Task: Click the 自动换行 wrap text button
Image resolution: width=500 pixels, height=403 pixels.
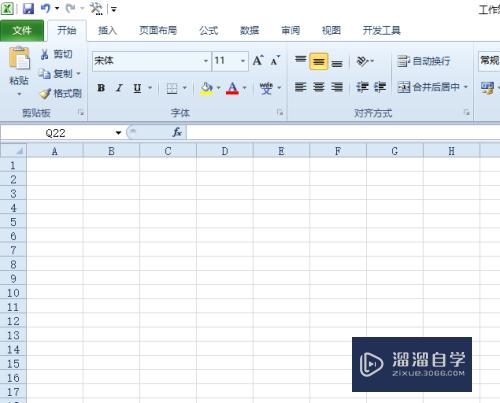Action: click(x=423, y=61)
